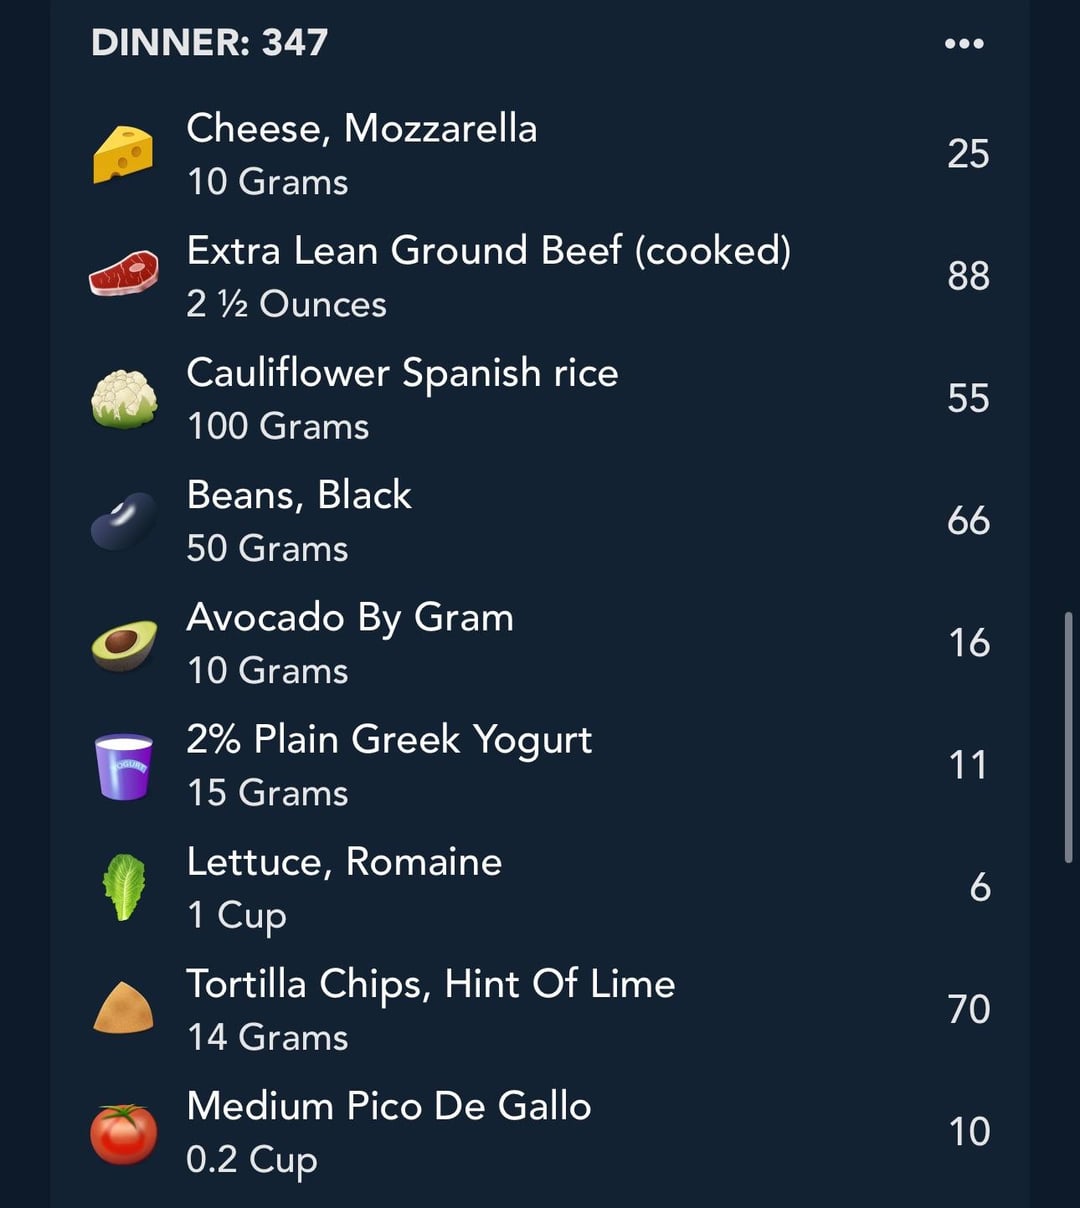
Task: Open 2% Plain Greek Yogurt entry
Action: pyautogui.click(x=540, y=765)
